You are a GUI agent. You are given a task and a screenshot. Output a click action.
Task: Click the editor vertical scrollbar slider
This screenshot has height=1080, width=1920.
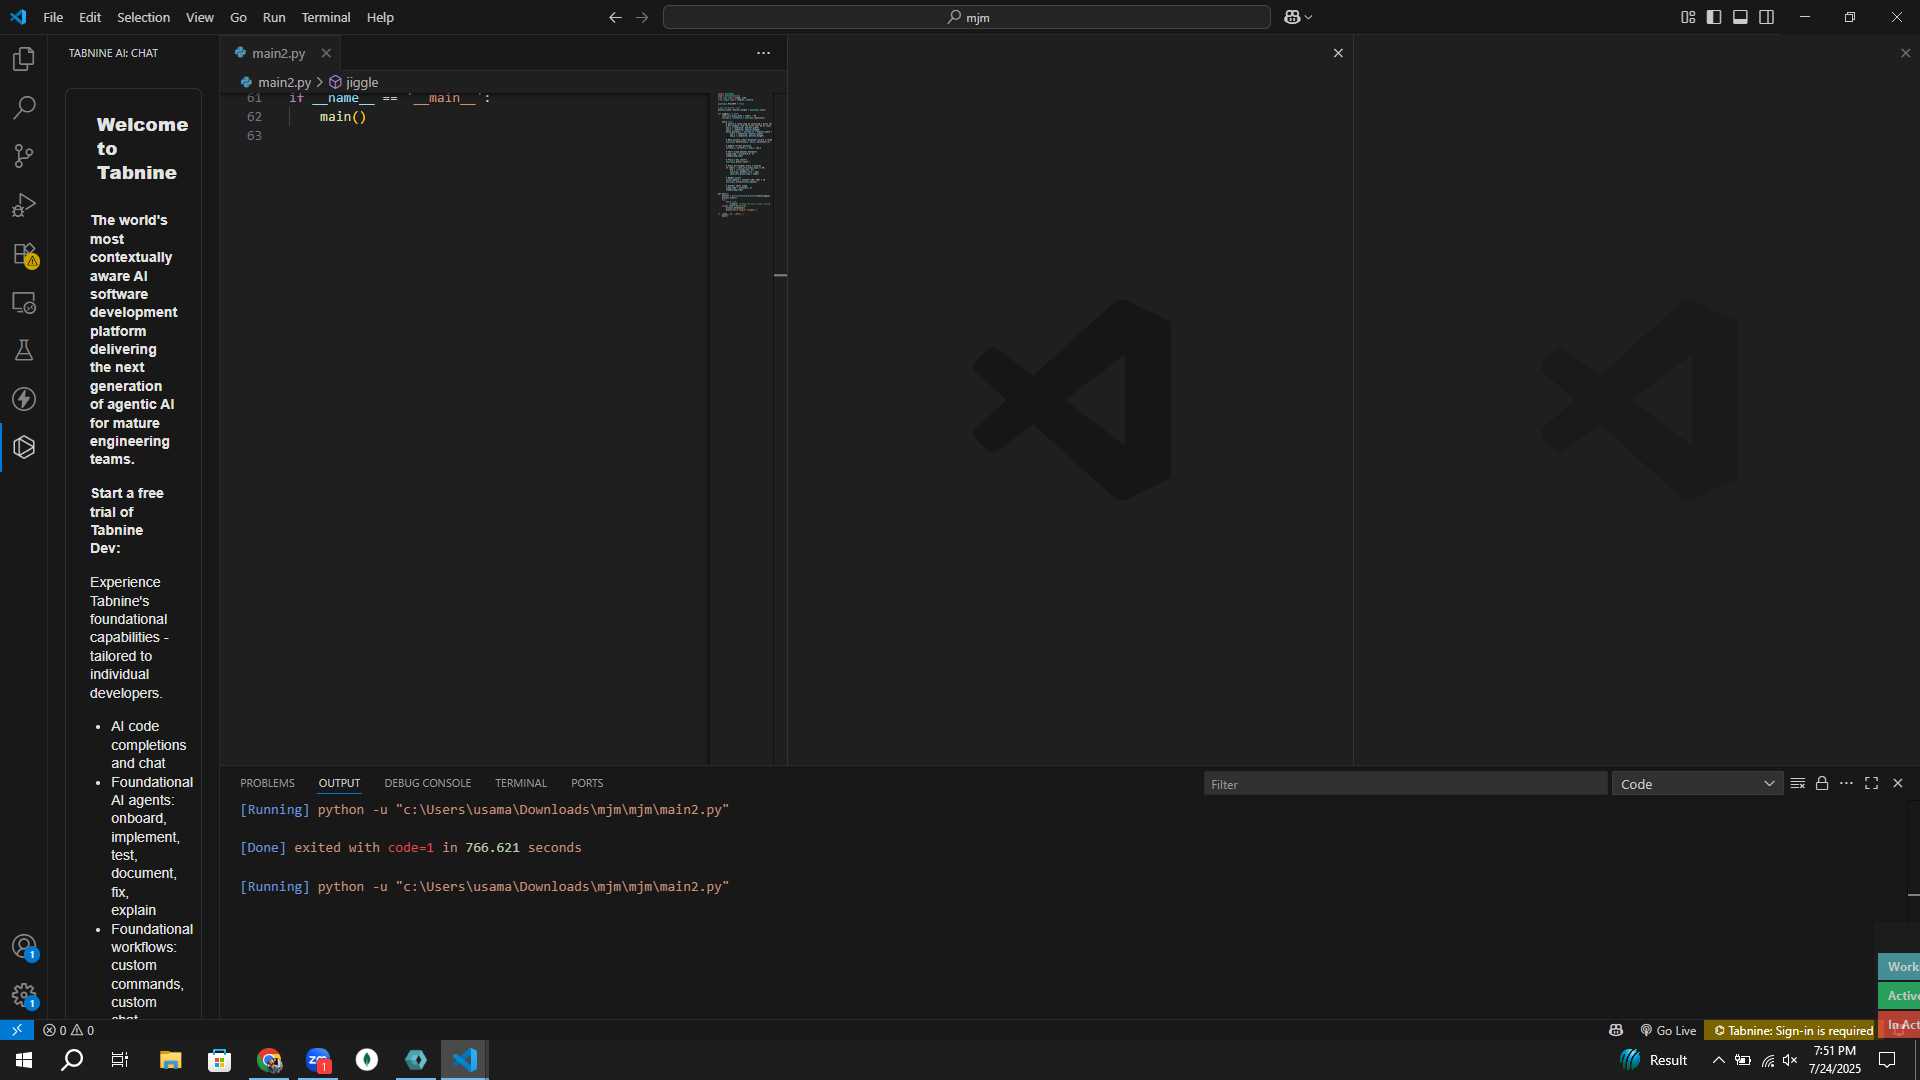coord(780,275)
